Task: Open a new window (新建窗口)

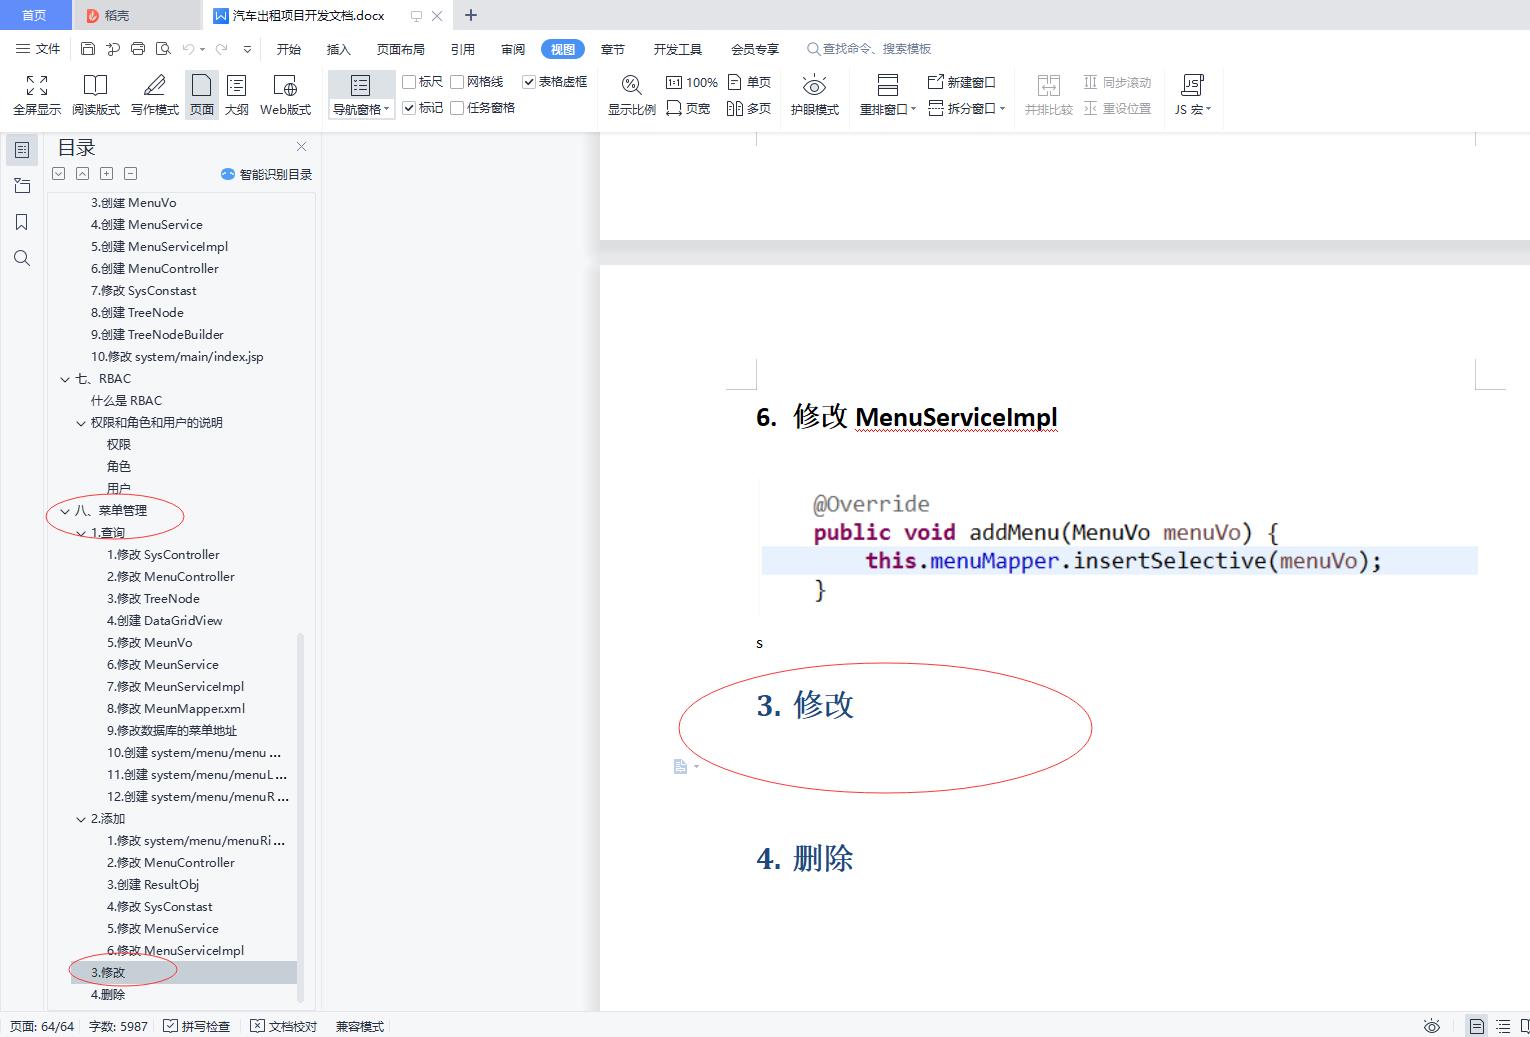Action: pyautogui.click(x=961, y=82)
